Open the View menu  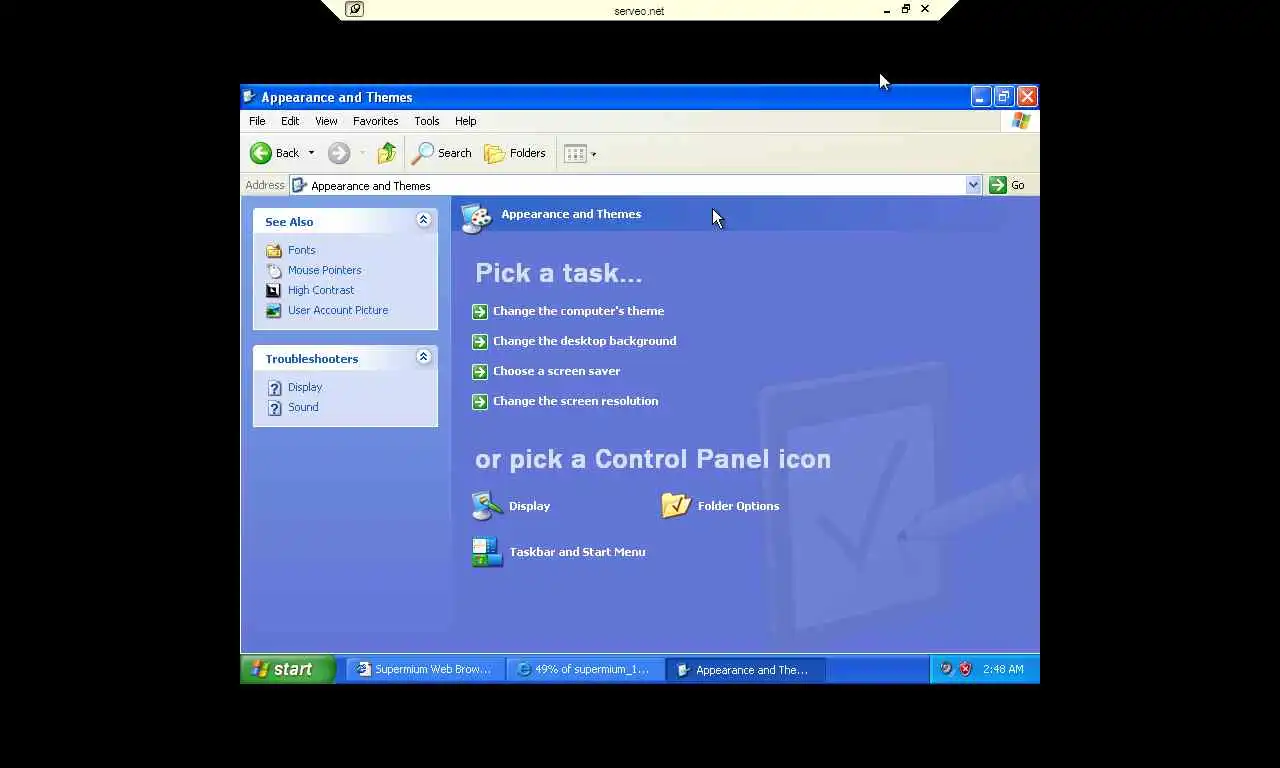point(326,121)
